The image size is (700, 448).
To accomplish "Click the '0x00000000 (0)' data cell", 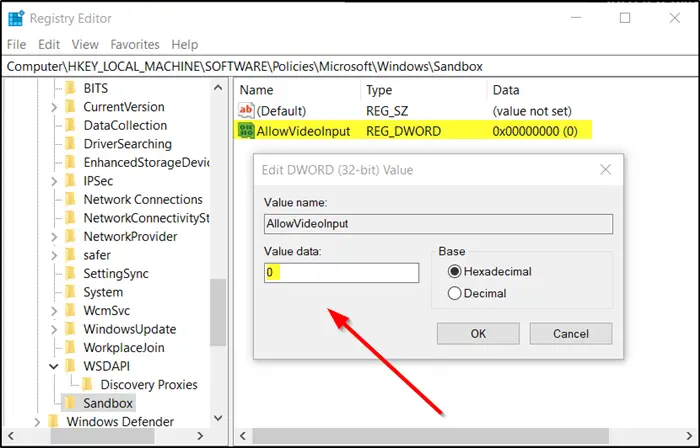I will click(535, 131).
